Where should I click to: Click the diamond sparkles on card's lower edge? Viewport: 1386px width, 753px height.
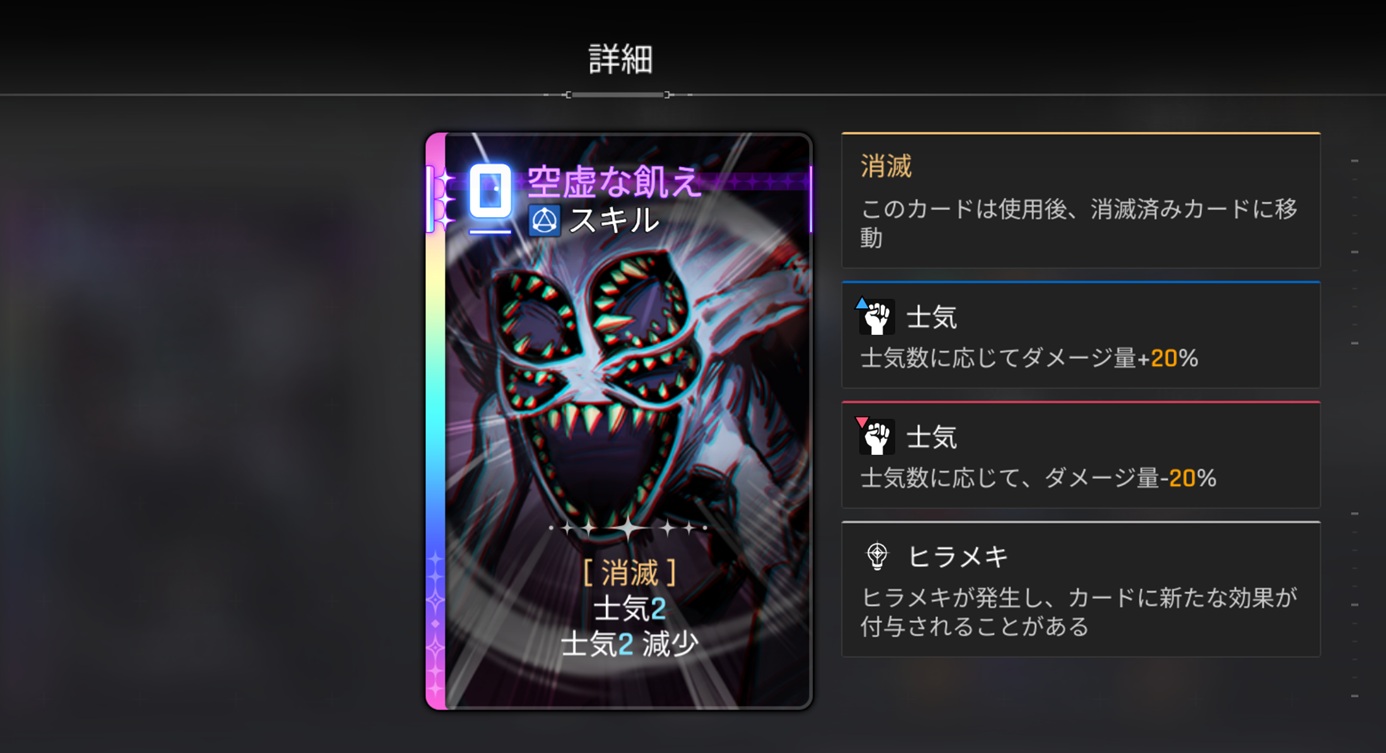click(436, 622)
